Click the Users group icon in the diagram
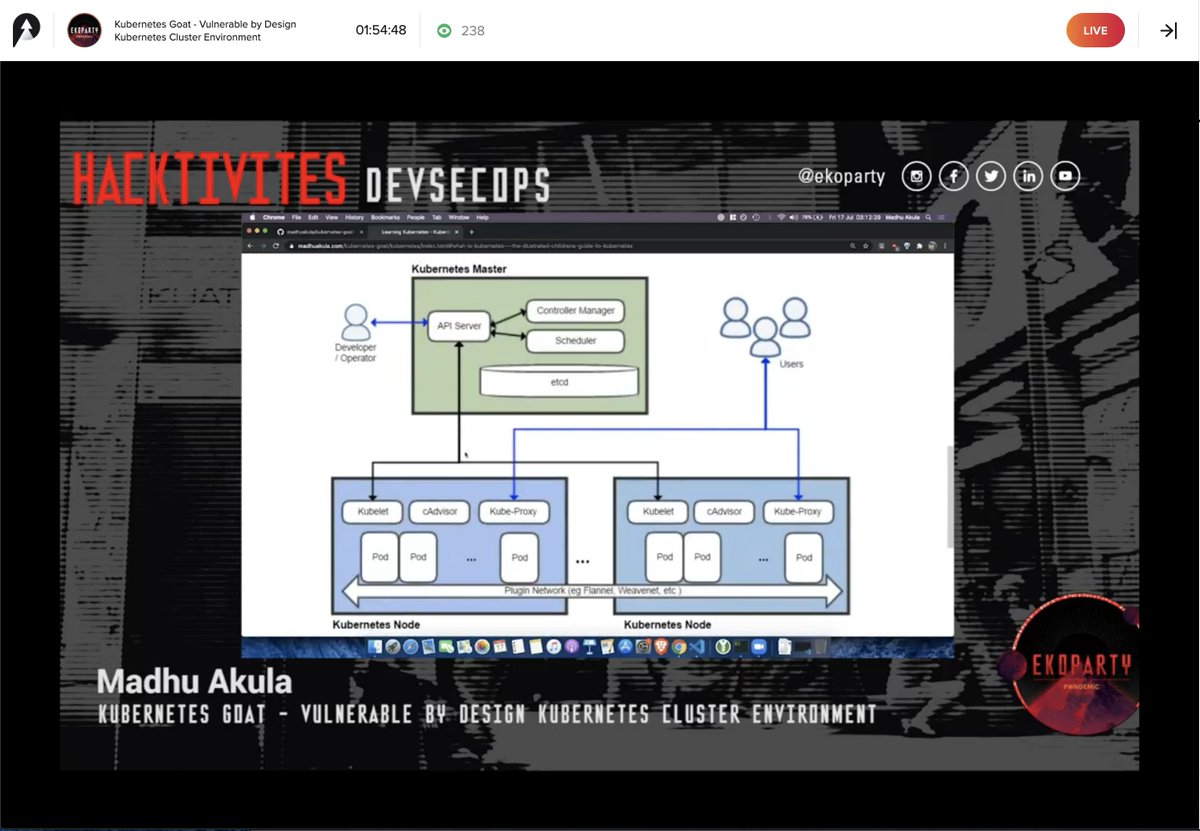This screenshot has width=1200, height=831. click(x=765, y=325)
